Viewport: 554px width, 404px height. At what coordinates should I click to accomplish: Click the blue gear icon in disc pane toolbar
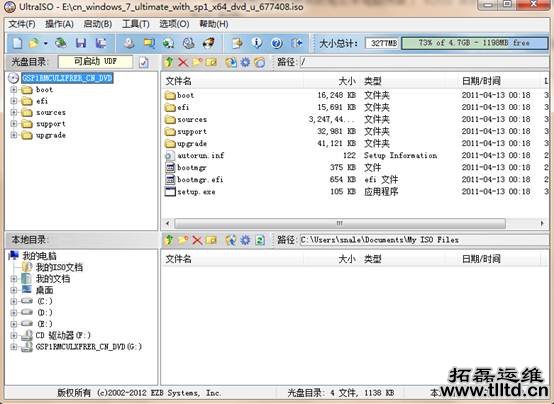click(245, 63)
